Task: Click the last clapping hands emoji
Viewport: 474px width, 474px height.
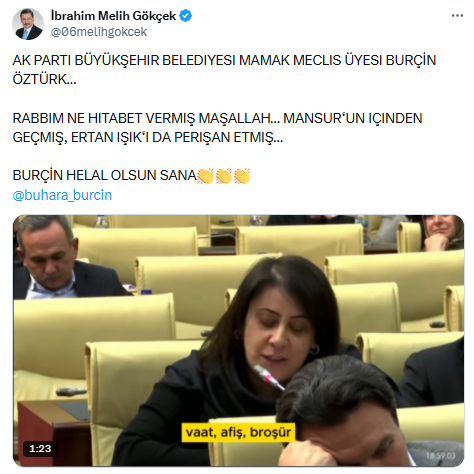Action: (x=242, y=176)
